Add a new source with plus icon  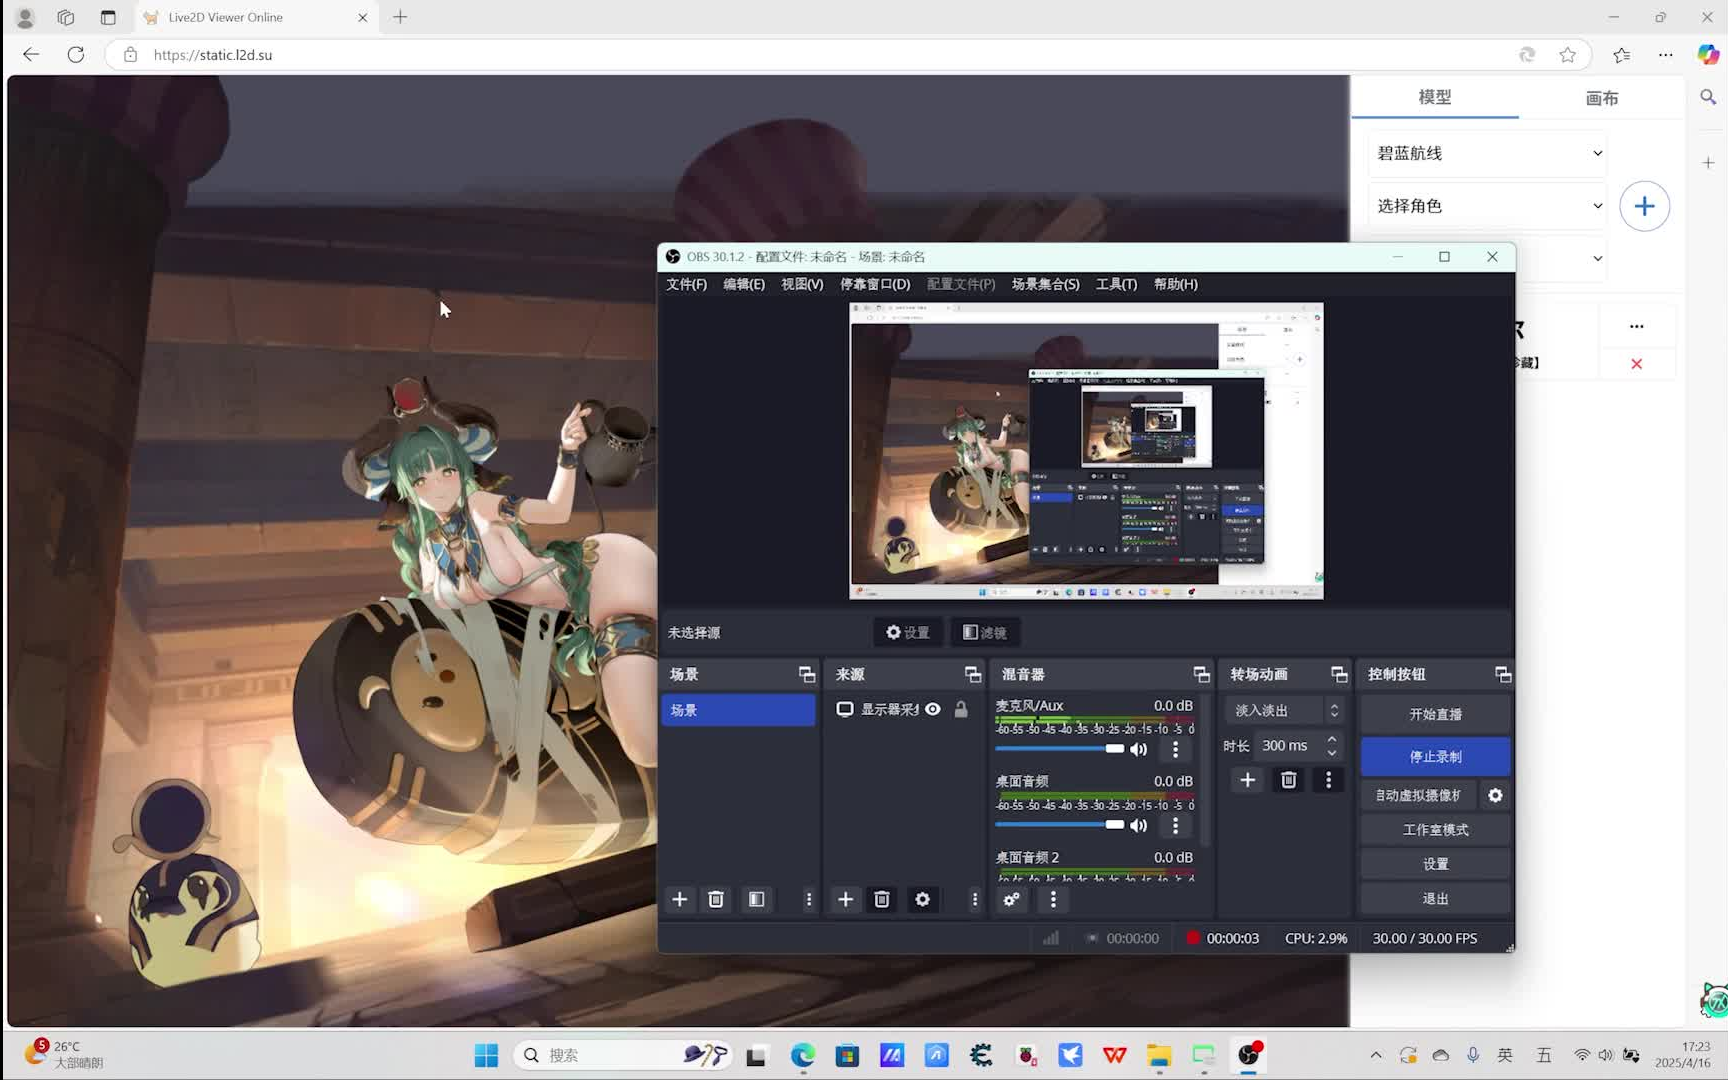[846, 899]
